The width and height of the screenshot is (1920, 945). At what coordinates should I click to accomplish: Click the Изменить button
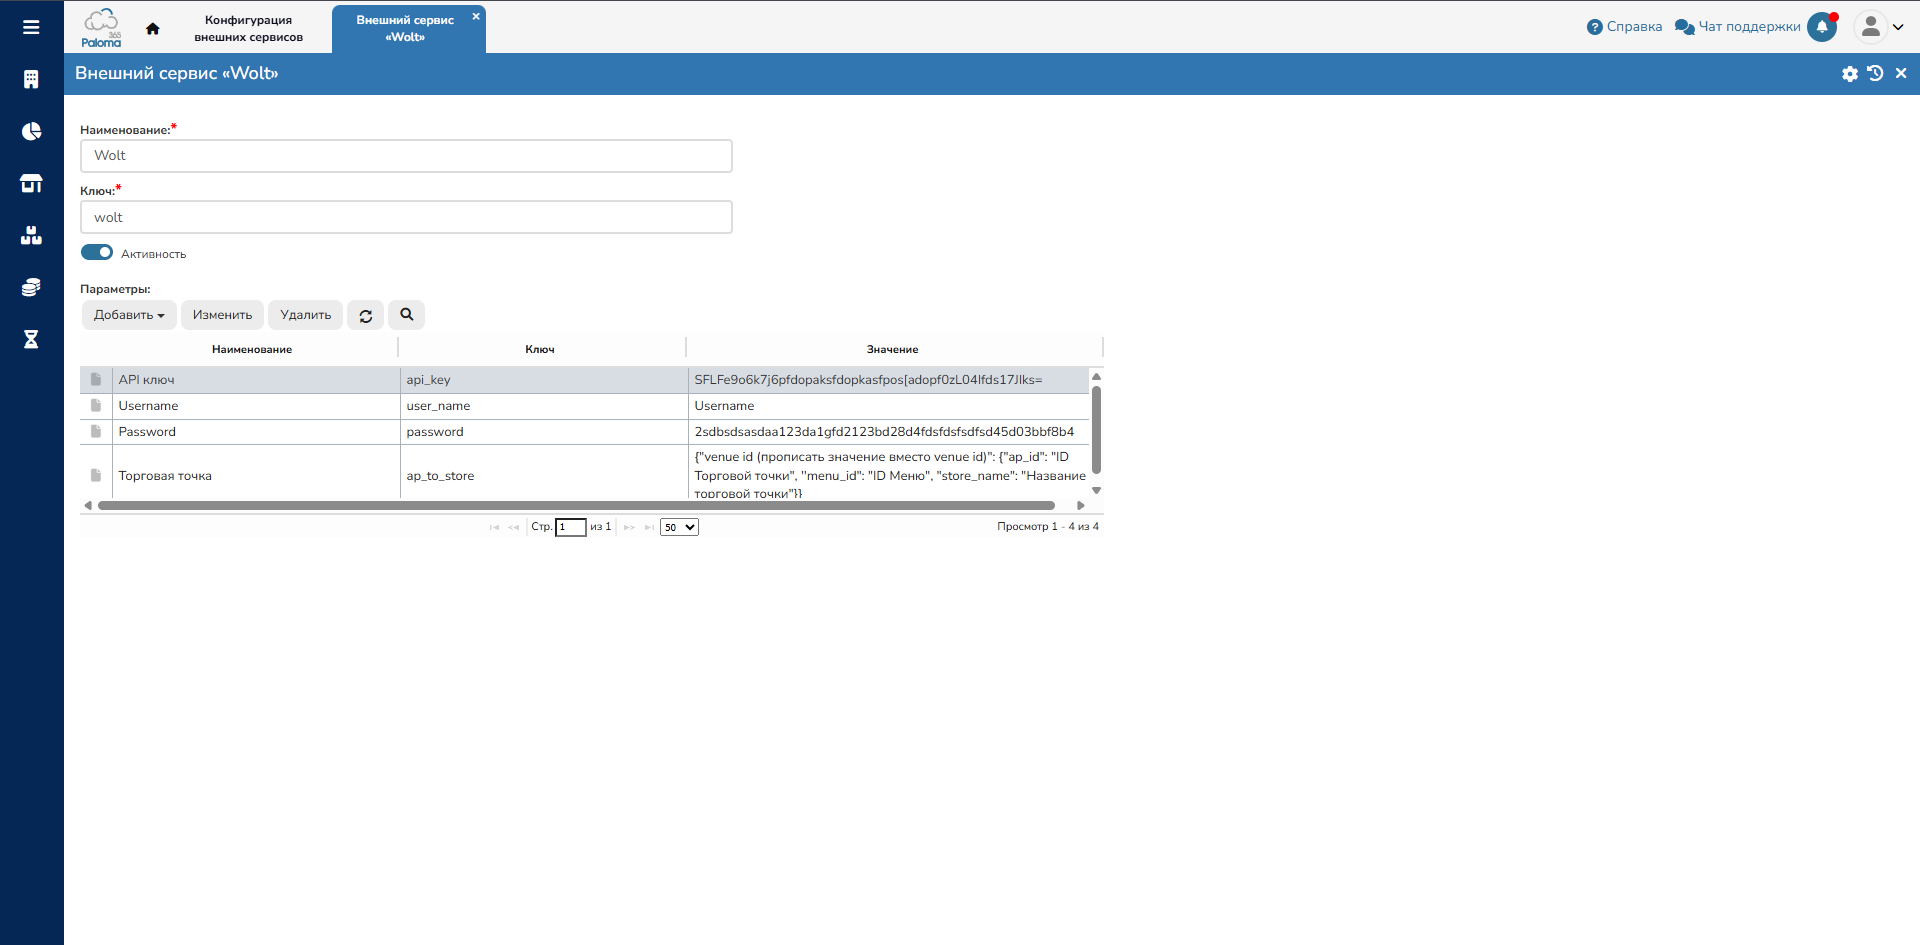(x=222, y=315)
